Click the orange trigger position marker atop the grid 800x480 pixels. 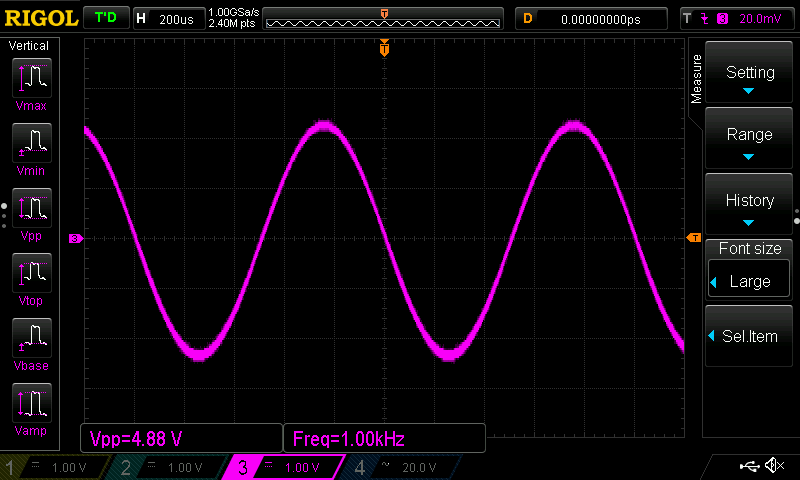pos(384,48)
